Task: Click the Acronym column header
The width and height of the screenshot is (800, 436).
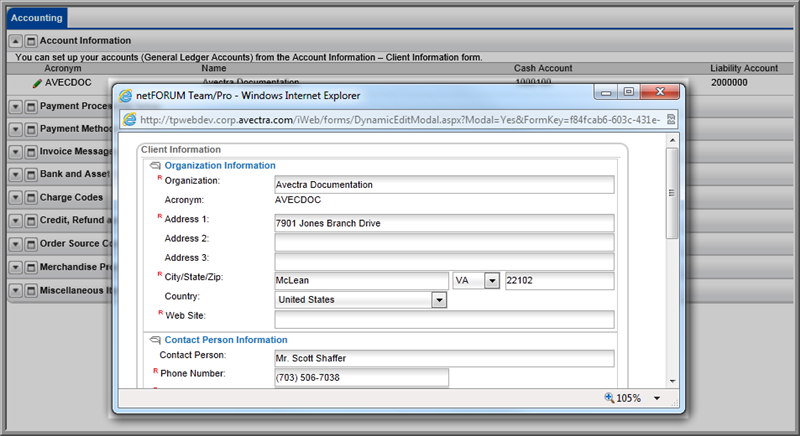Action: [62, 68]
